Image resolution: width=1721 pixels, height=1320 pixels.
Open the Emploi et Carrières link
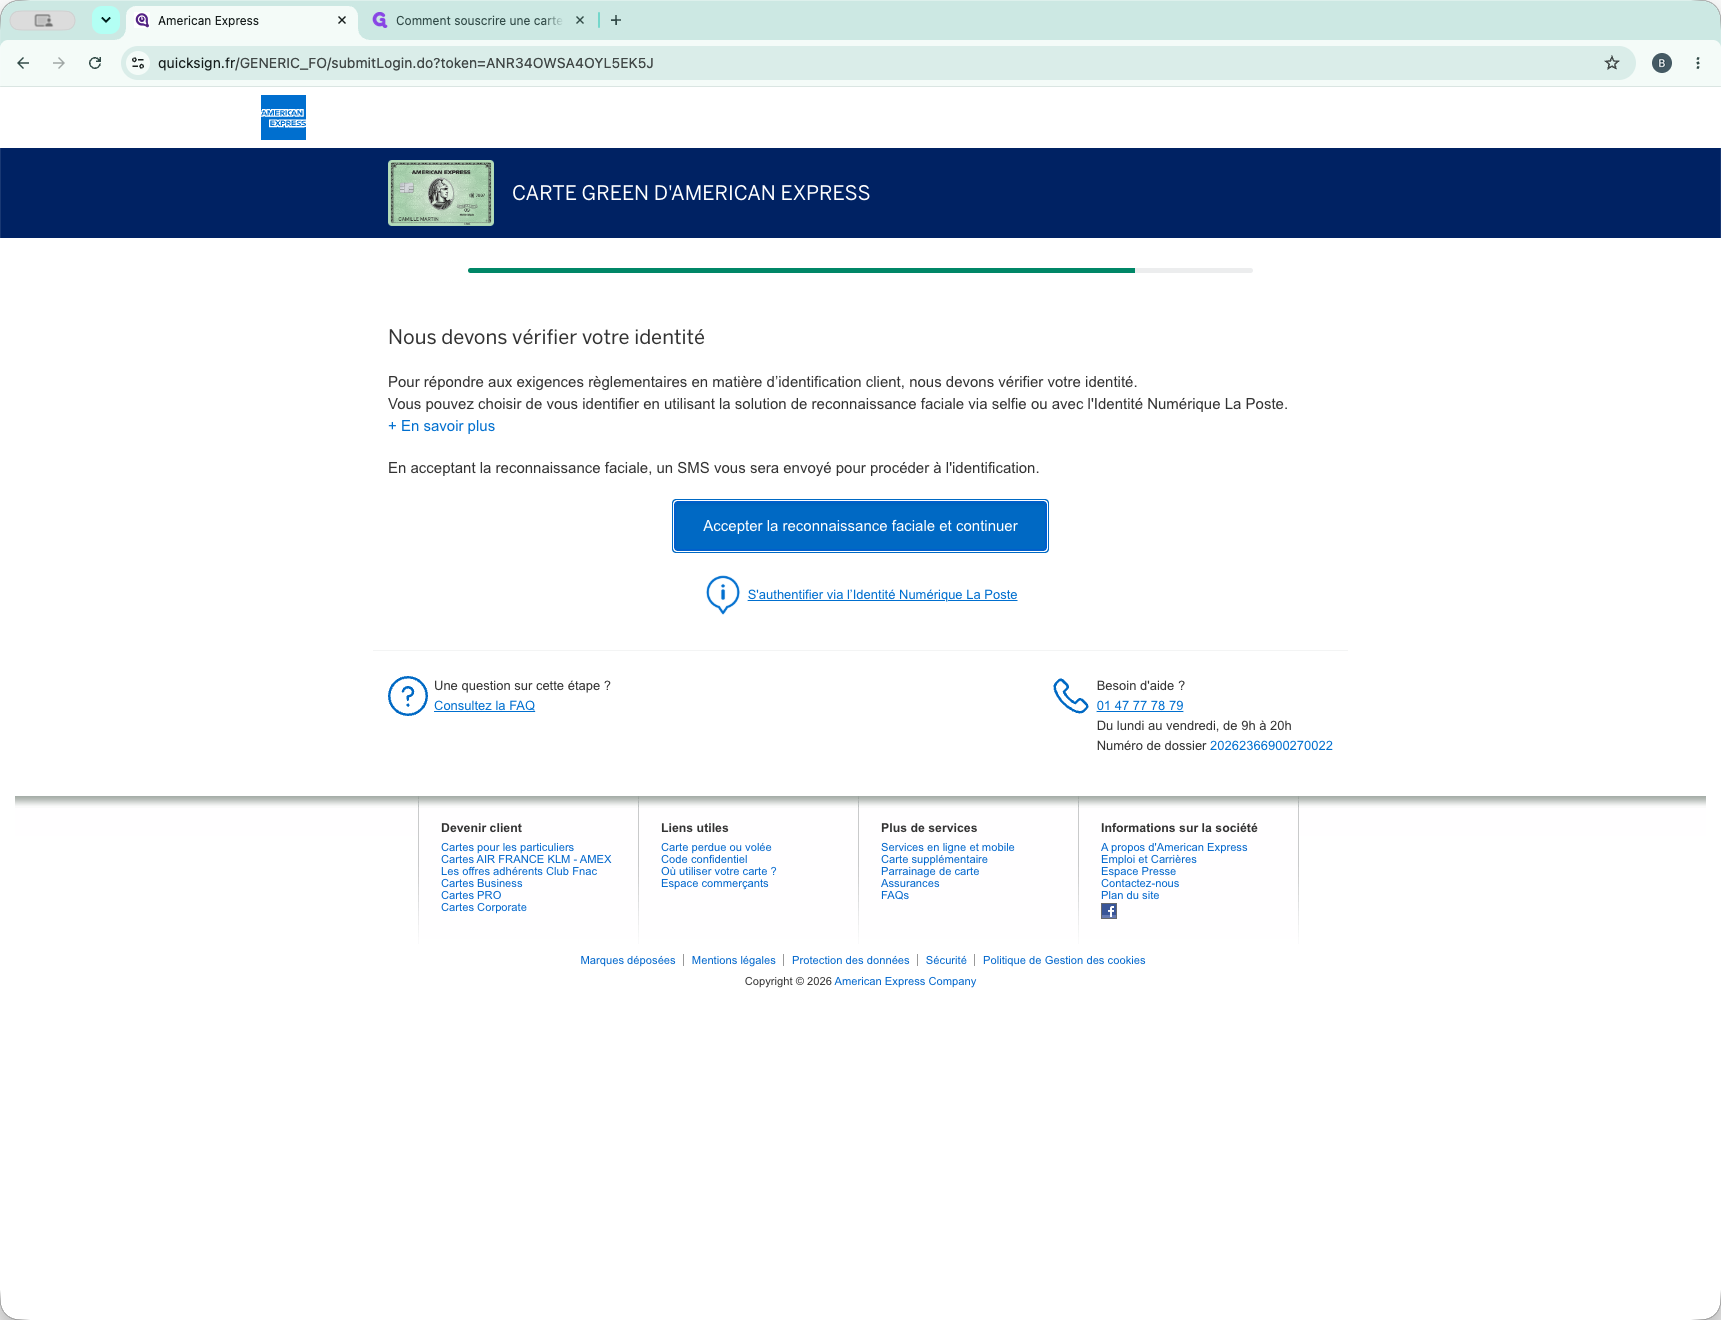(x=1148, y=859)
